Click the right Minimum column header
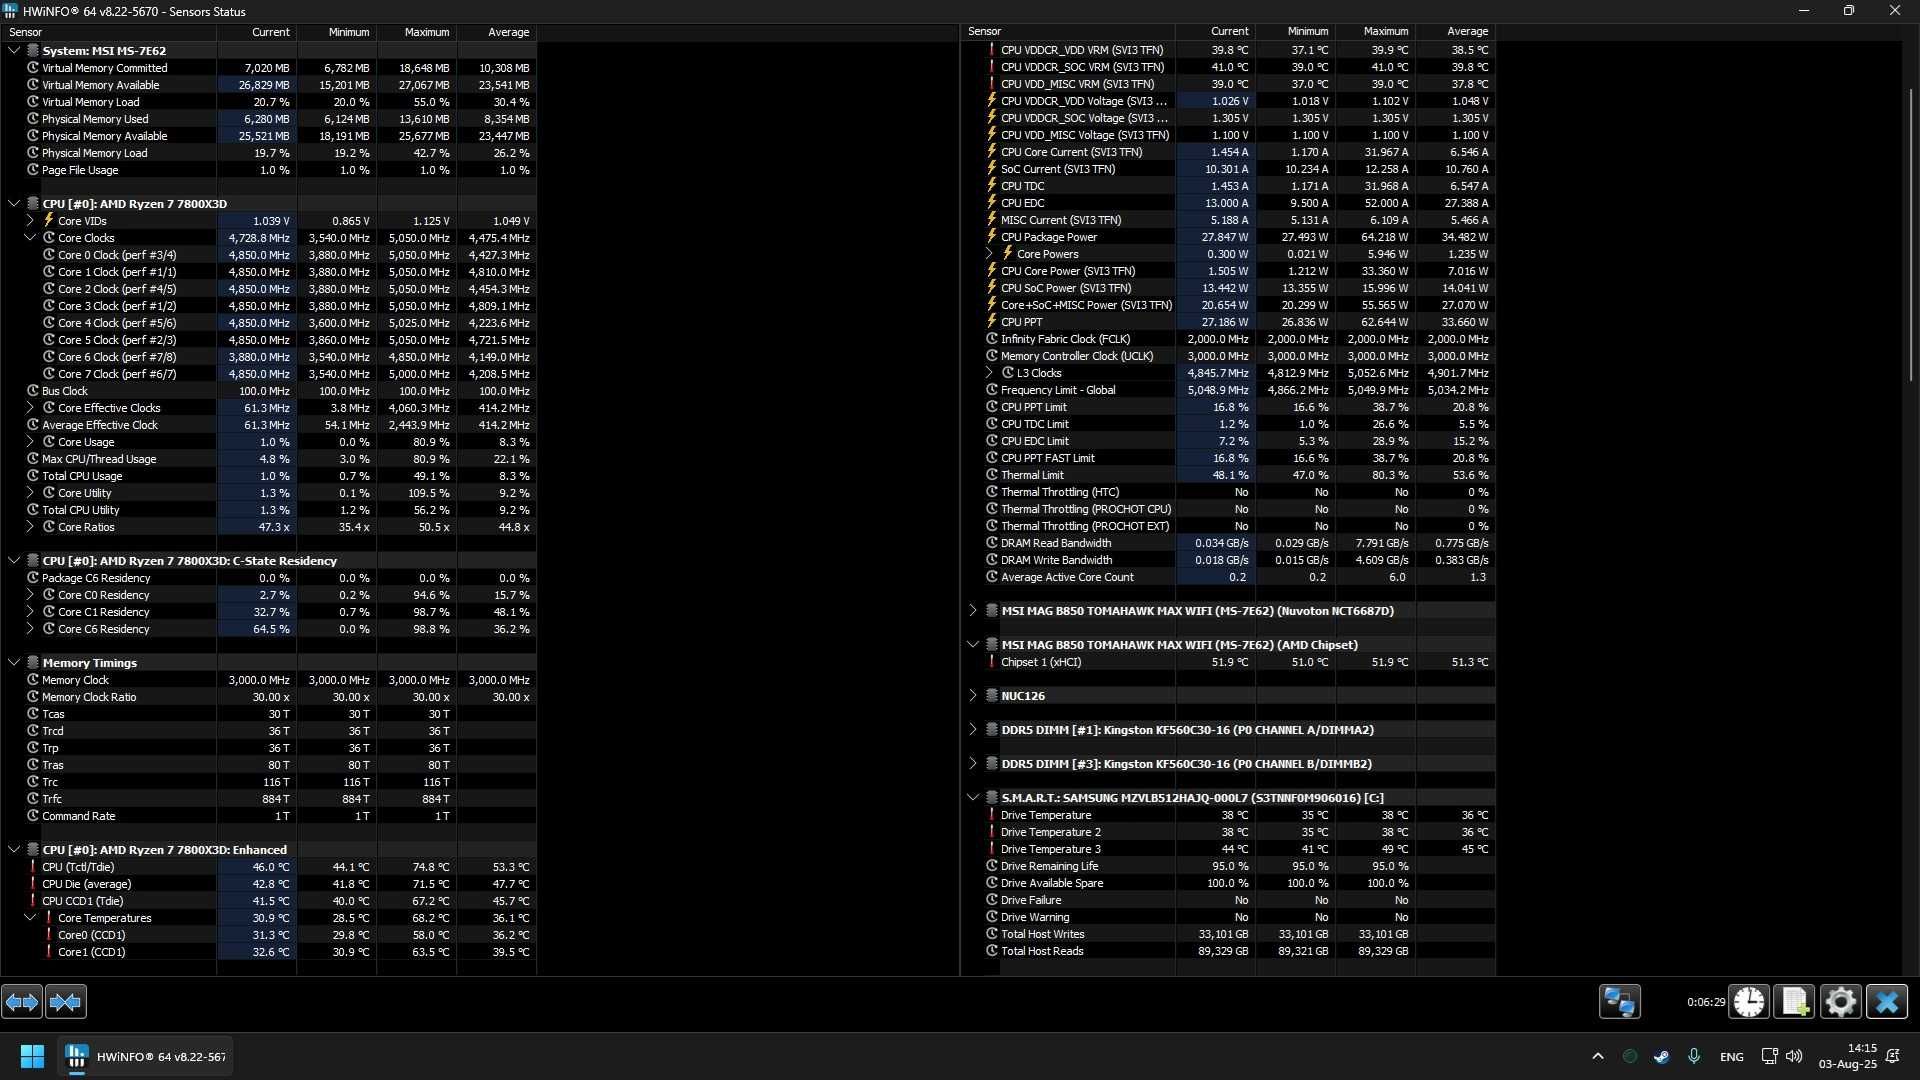The width and height of the screenshot is (1920, 1080). tap(1295, 32)
